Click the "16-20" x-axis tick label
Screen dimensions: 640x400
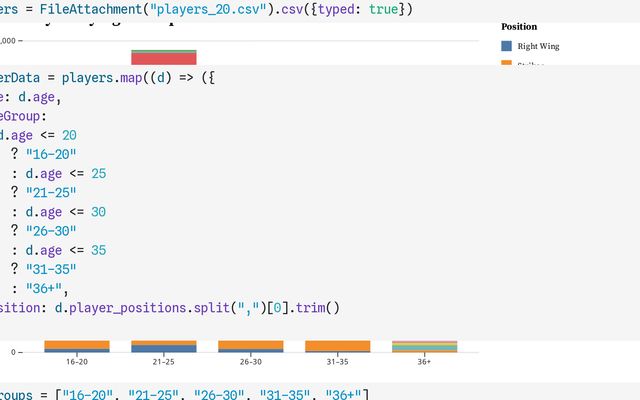click(x=77, y=362)
